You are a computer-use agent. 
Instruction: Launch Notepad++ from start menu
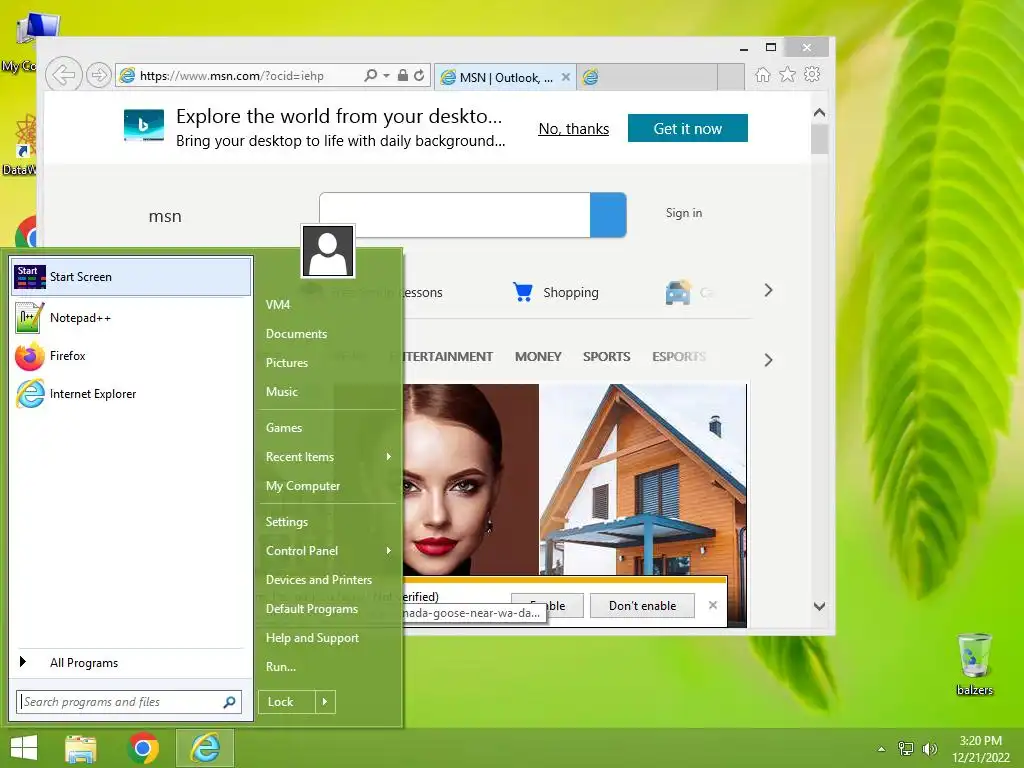pyautogui.click(x=131, y=318)
